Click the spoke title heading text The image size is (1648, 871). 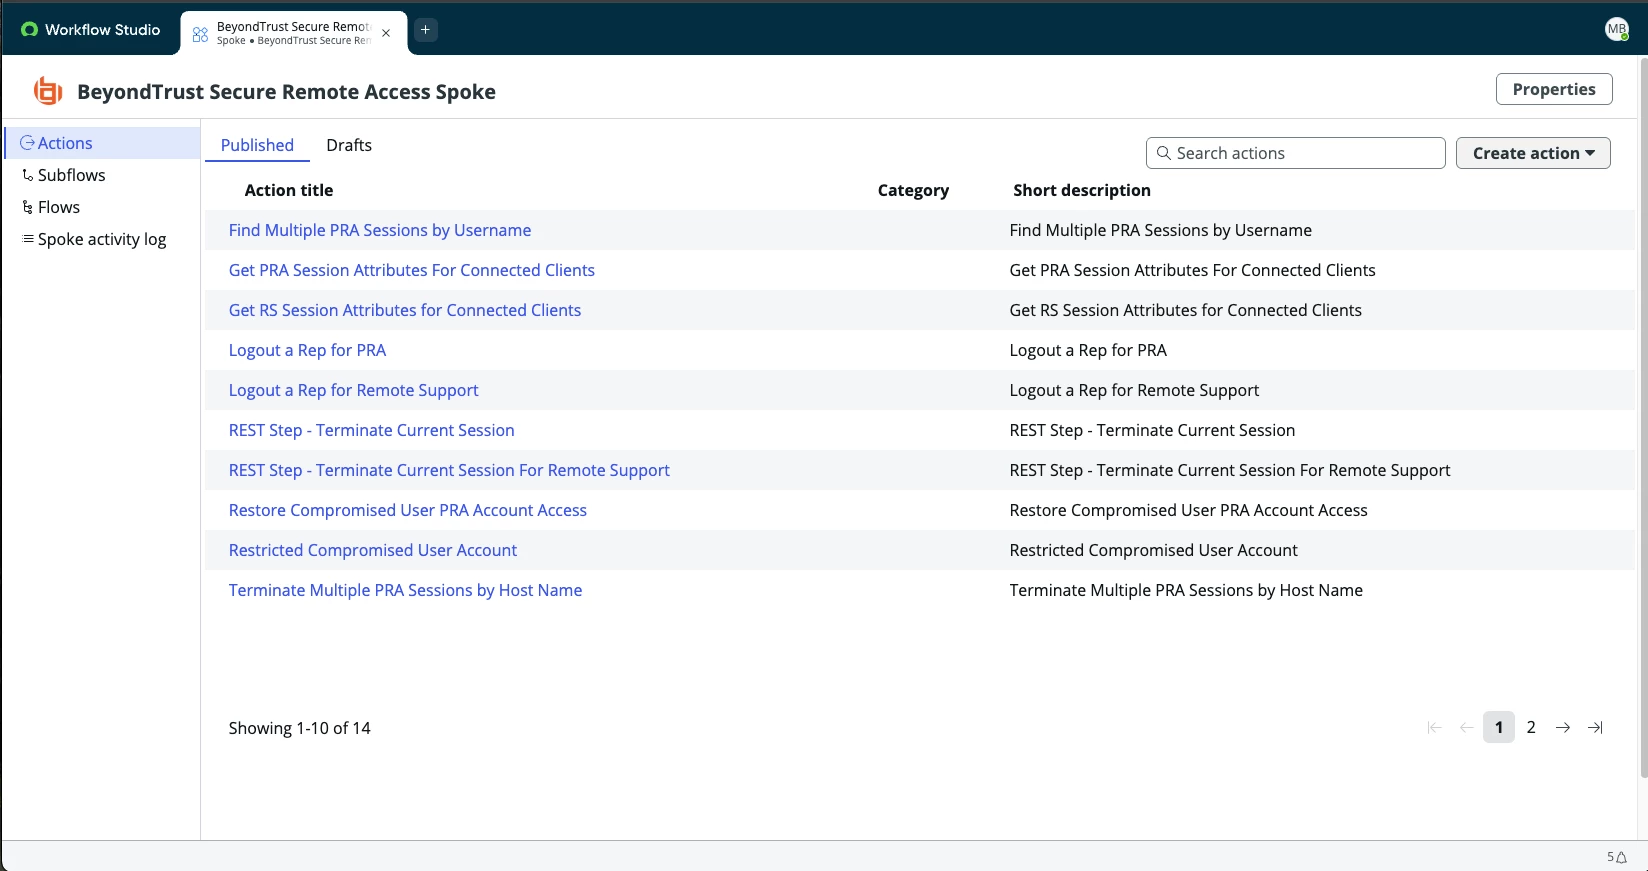tap(286, 91)
